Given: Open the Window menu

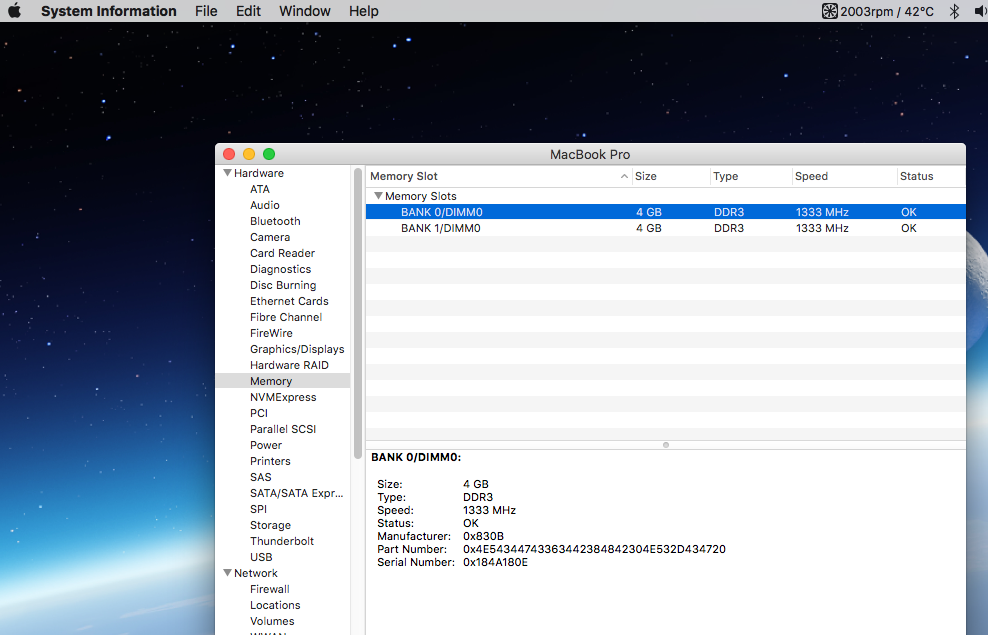Looking at the screenshot, I should click(305, 11).
